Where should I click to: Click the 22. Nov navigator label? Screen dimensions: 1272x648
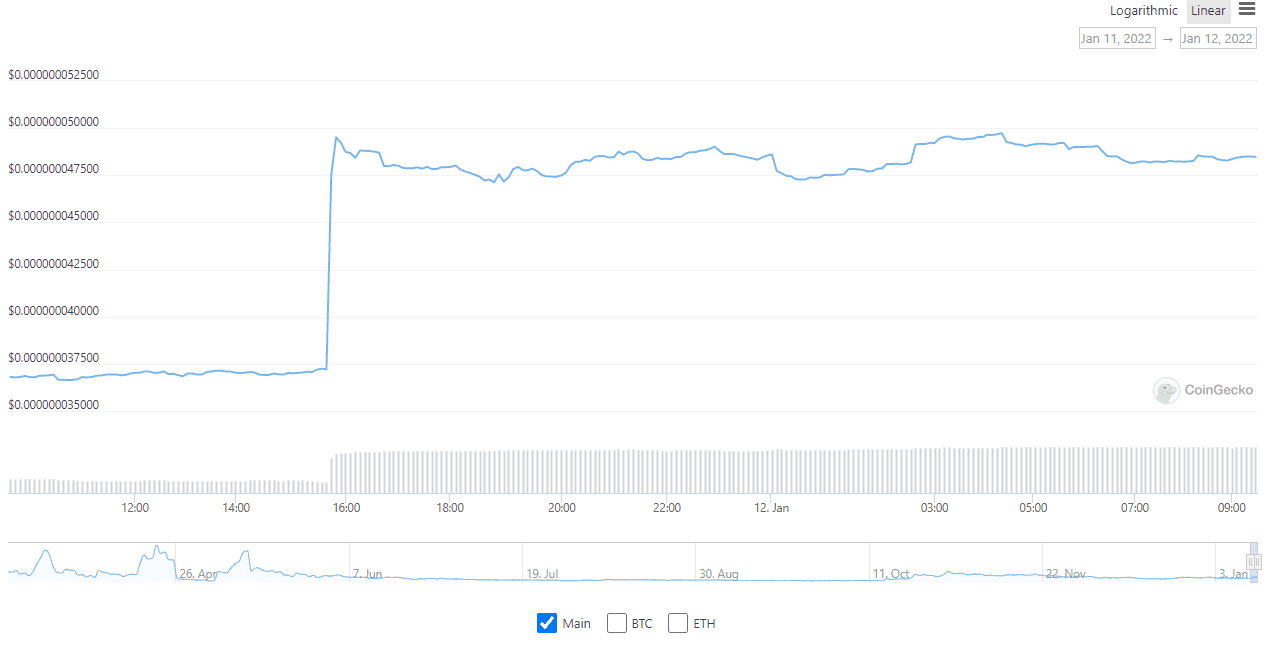[1066, 574]
